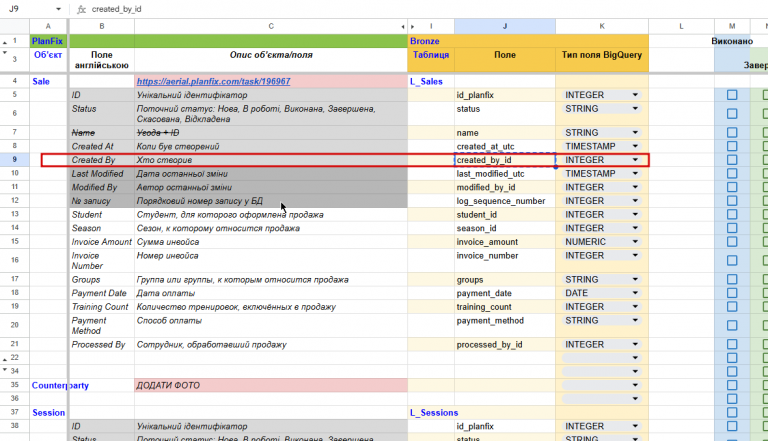The height and width of the screenshot is (441, 768).
Task: Select the L_Sessions table cell
Action: (431, 413)
